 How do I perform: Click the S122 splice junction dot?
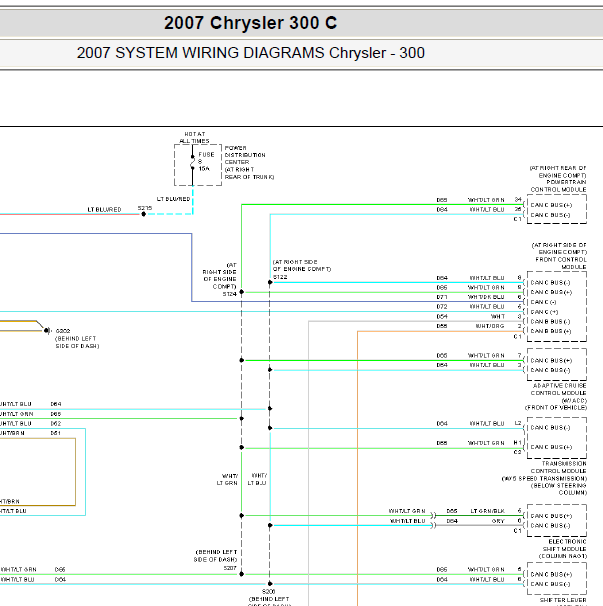[270, 283]
